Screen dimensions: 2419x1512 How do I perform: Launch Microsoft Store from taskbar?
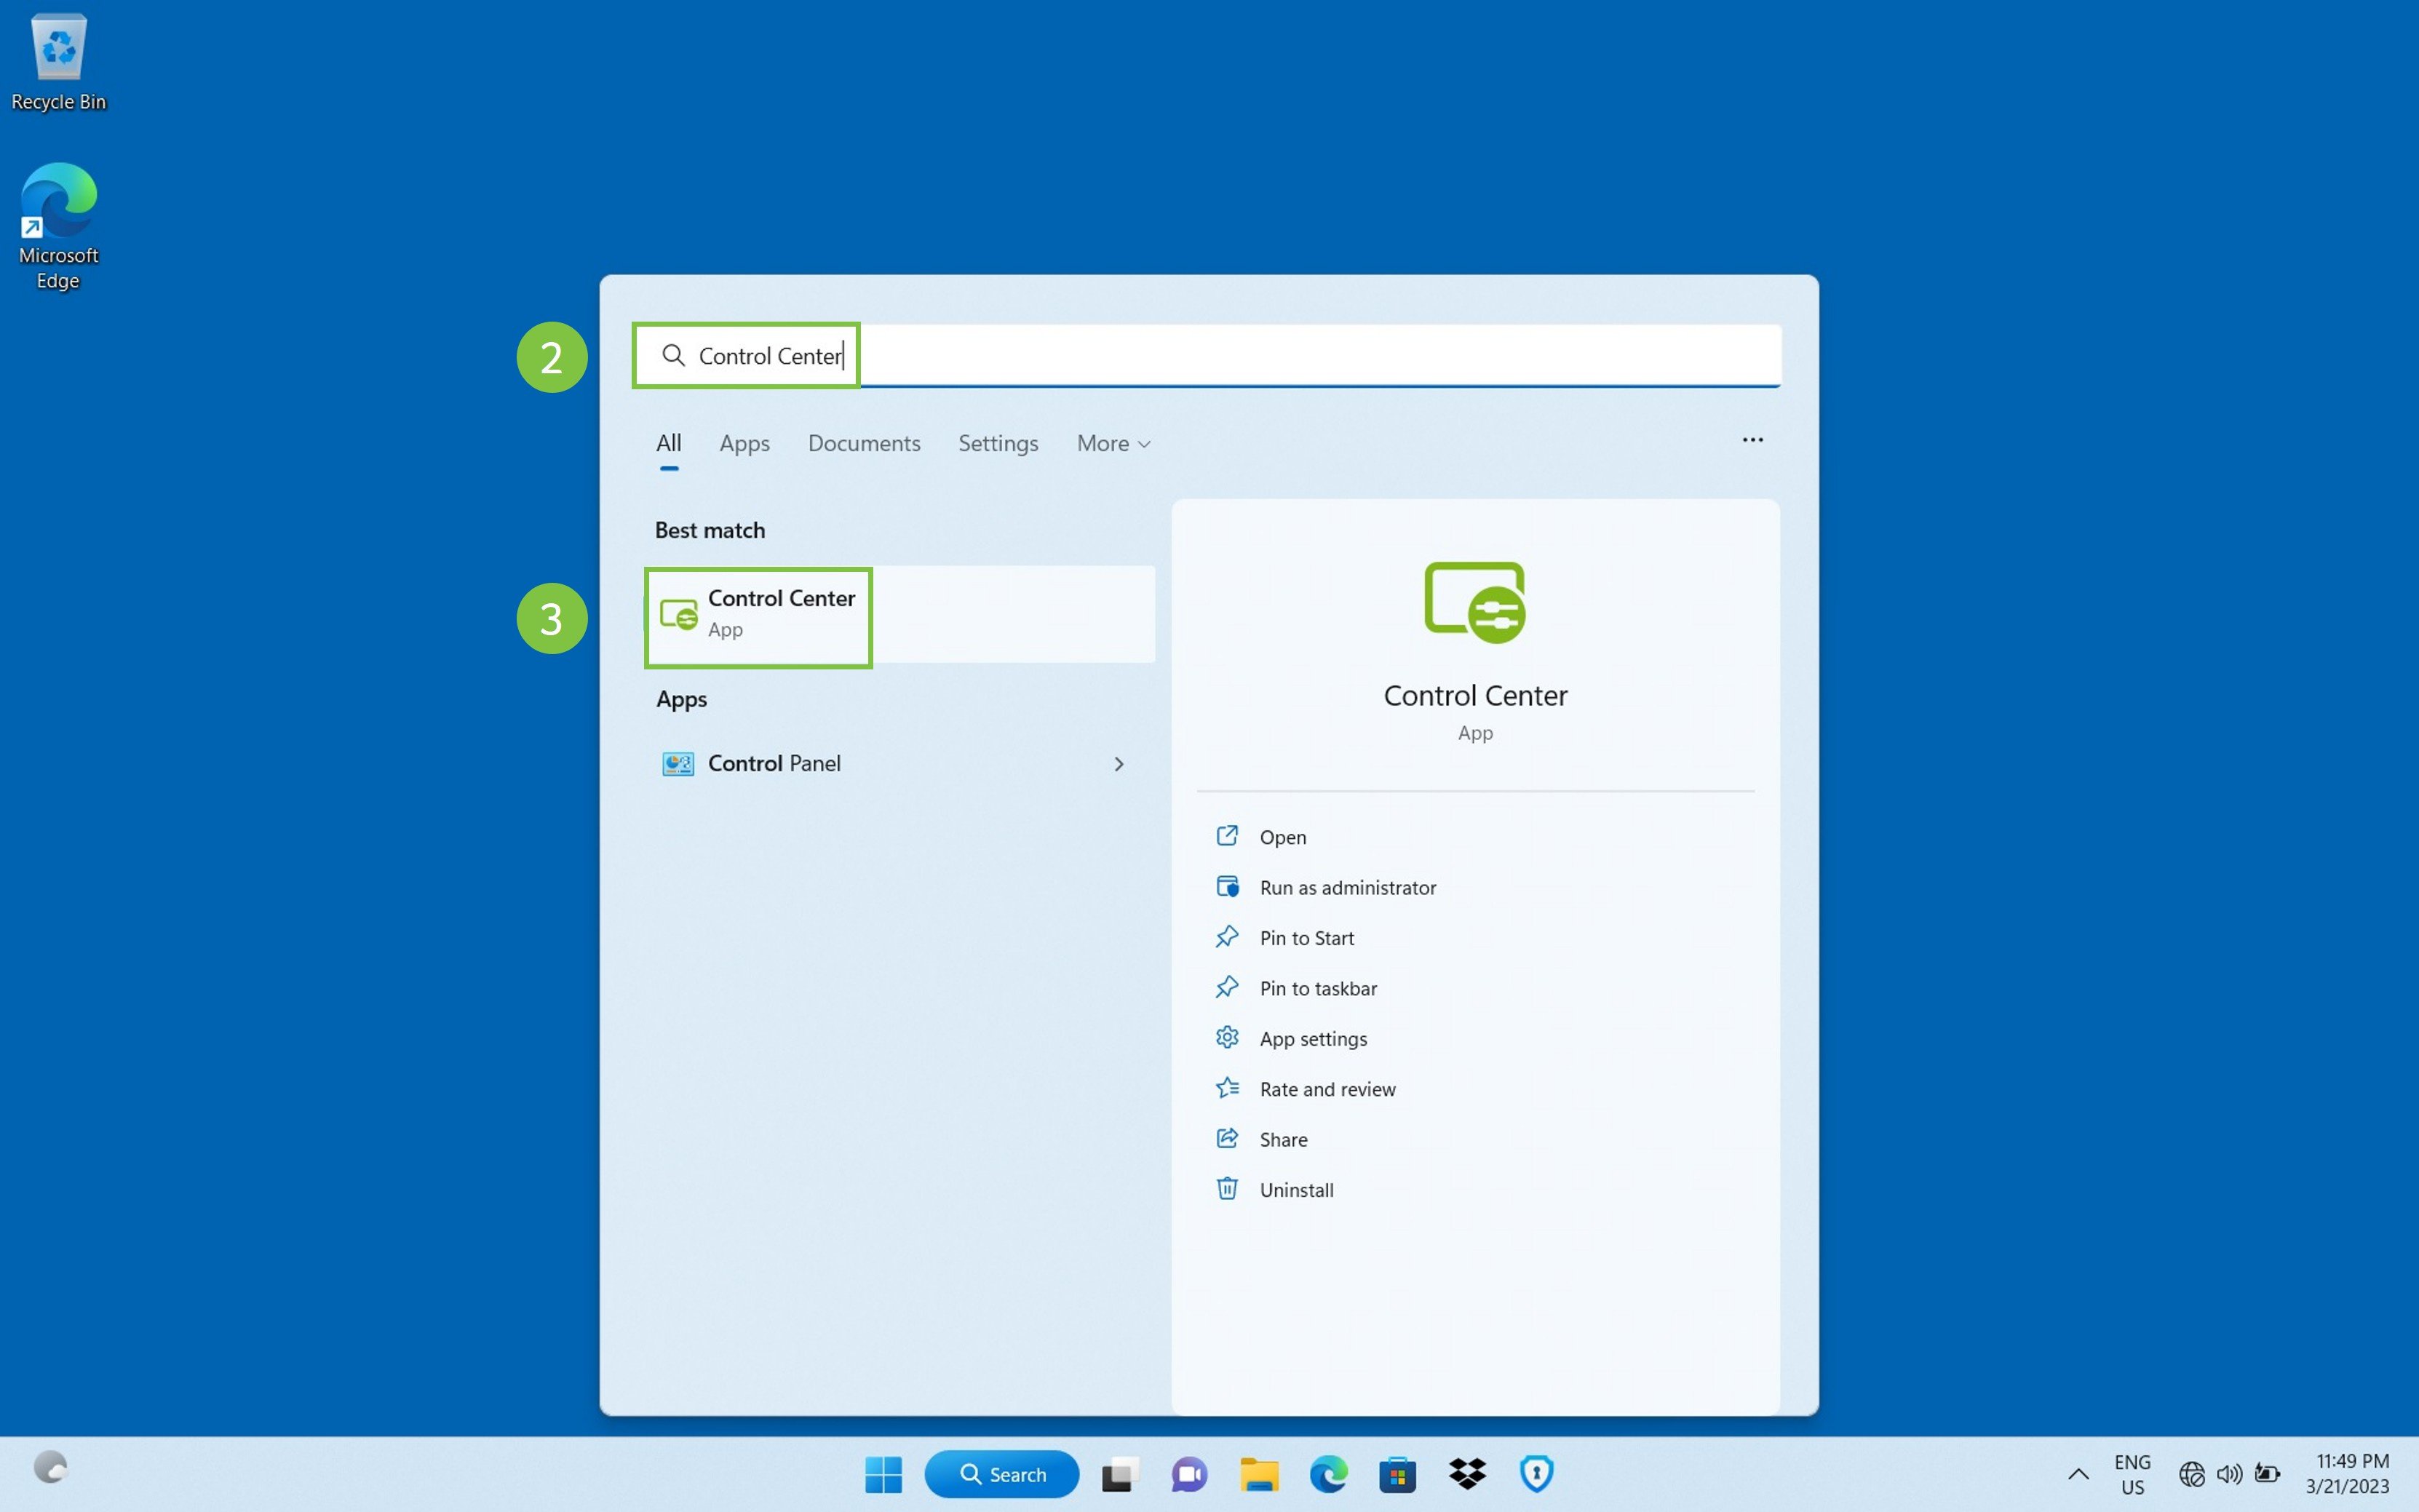coord(1397,1474)
